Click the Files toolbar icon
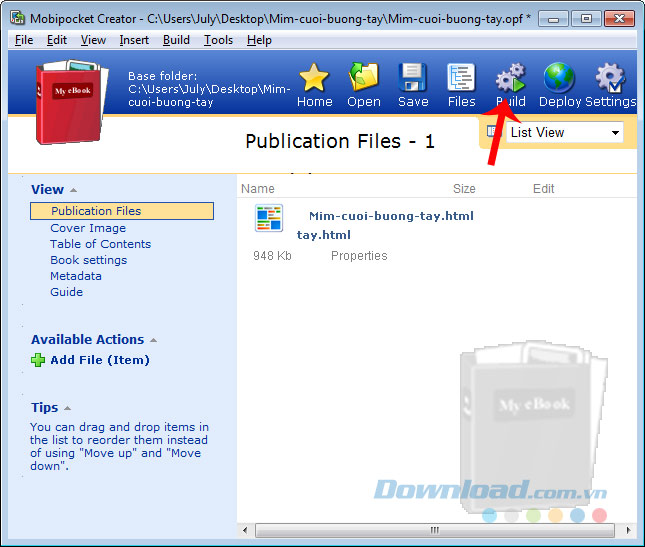This screenshot has width=645, height=547. (461, 77)
